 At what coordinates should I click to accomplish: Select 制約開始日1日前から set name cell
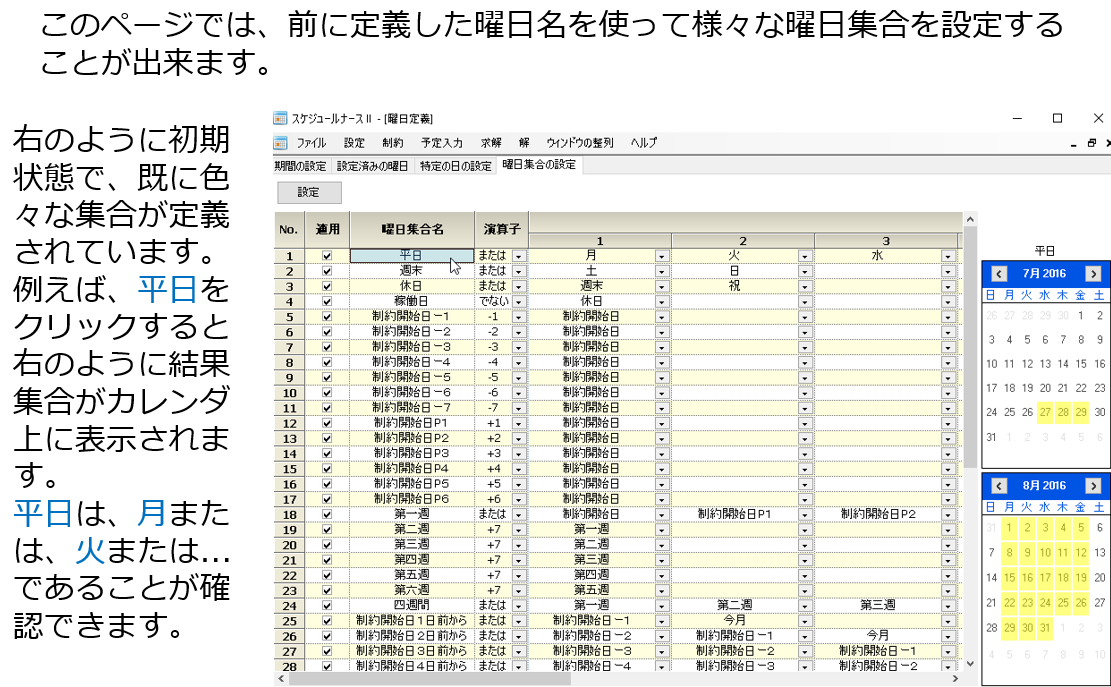[412, 620]
